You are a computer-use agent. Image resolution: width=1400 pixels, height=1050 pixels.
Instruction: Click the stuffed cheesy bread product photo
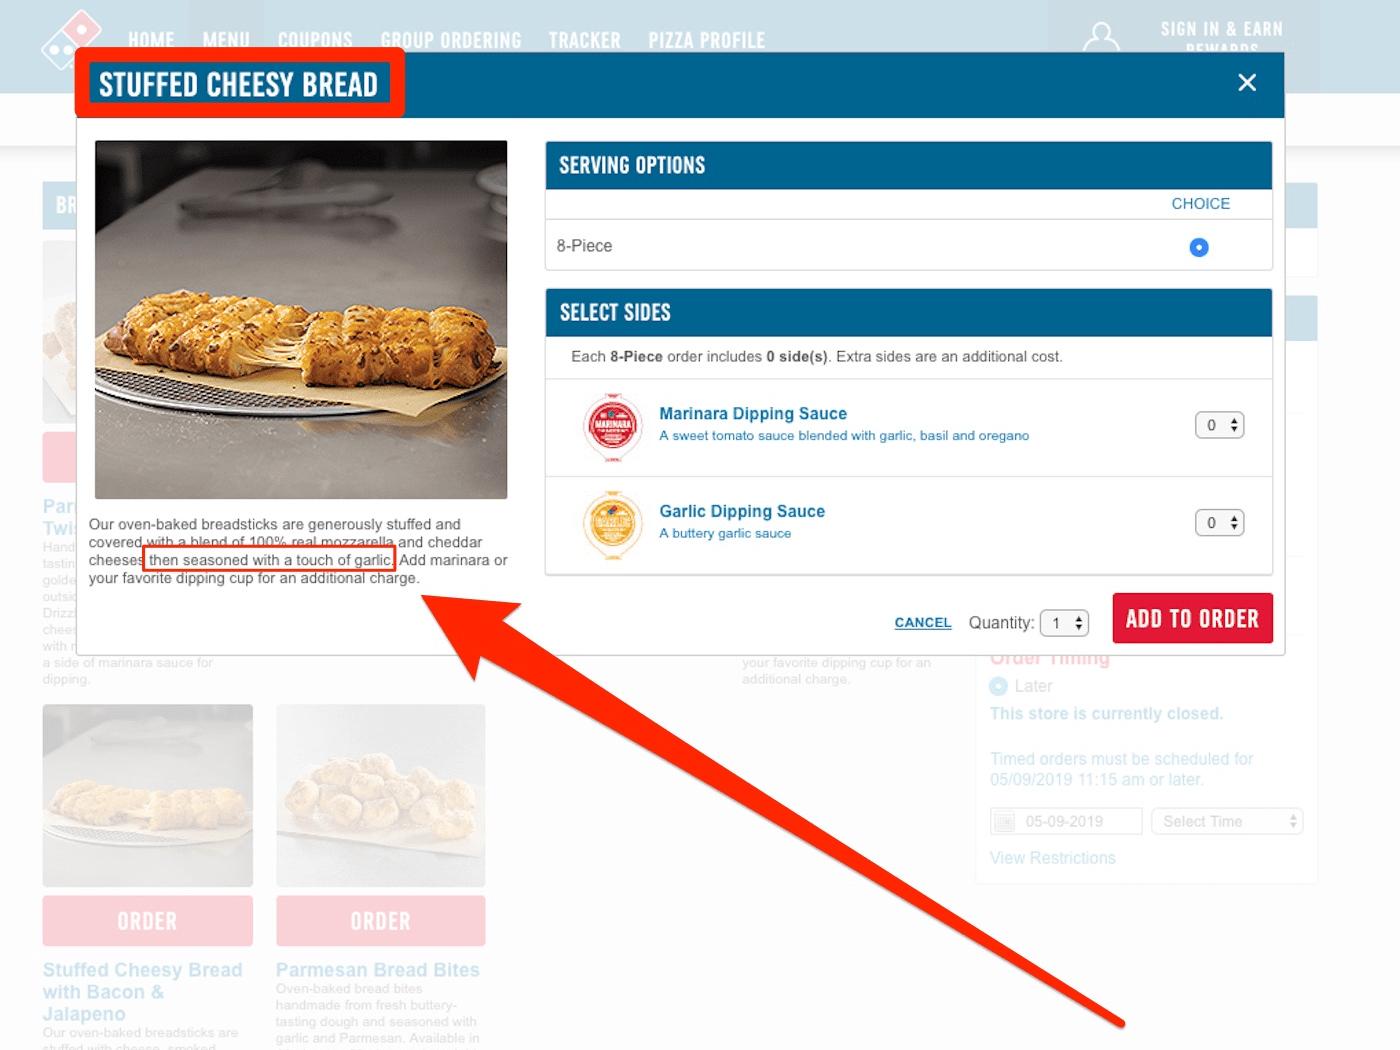click(301, 319)
